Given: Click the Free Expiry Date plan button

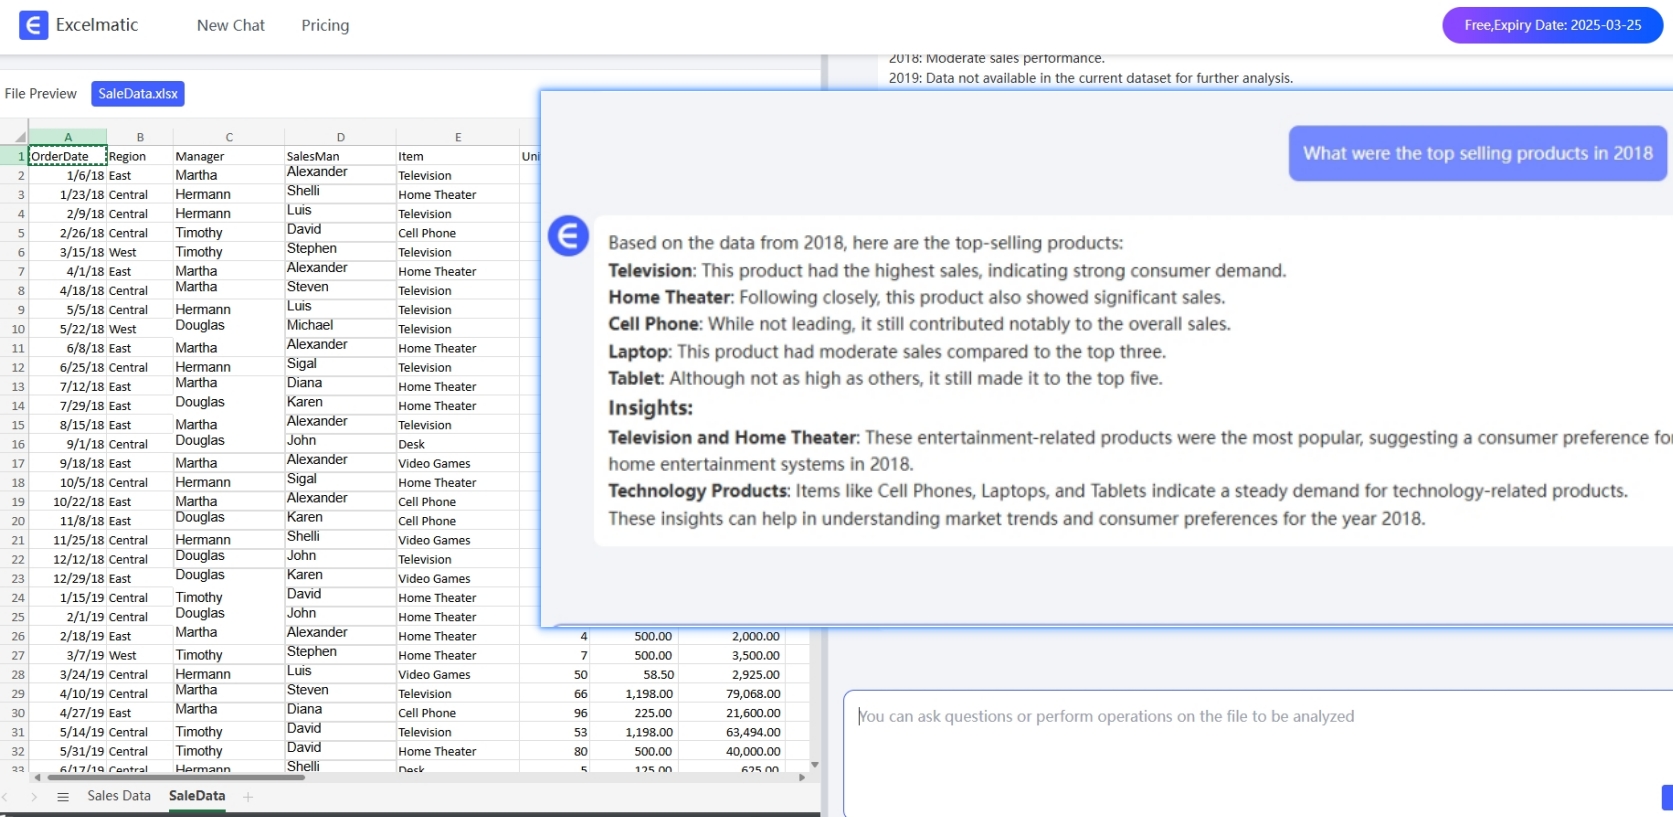Looking at the screenshot, I should tap(1551, 25).
